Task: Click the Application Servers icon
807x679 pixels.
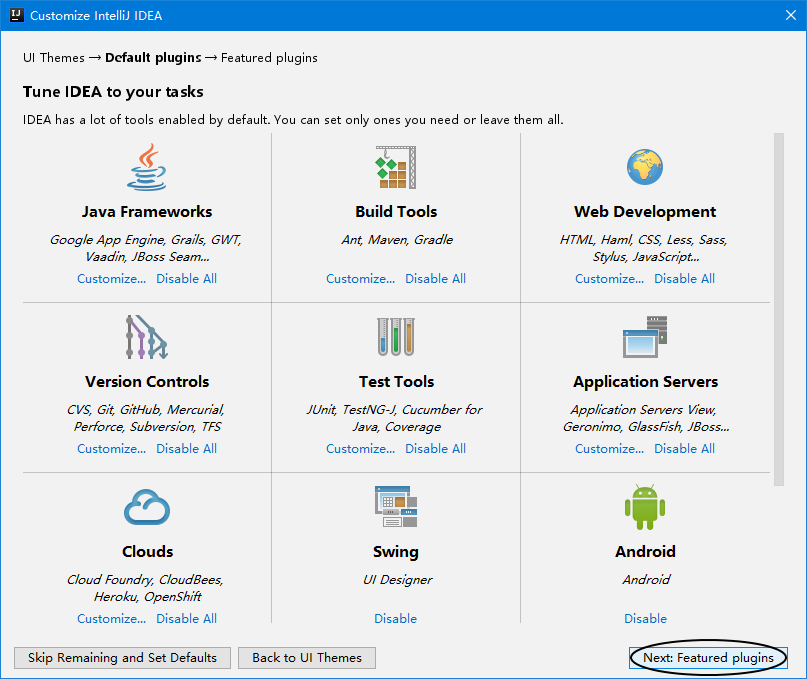Action: pos(645,337)
